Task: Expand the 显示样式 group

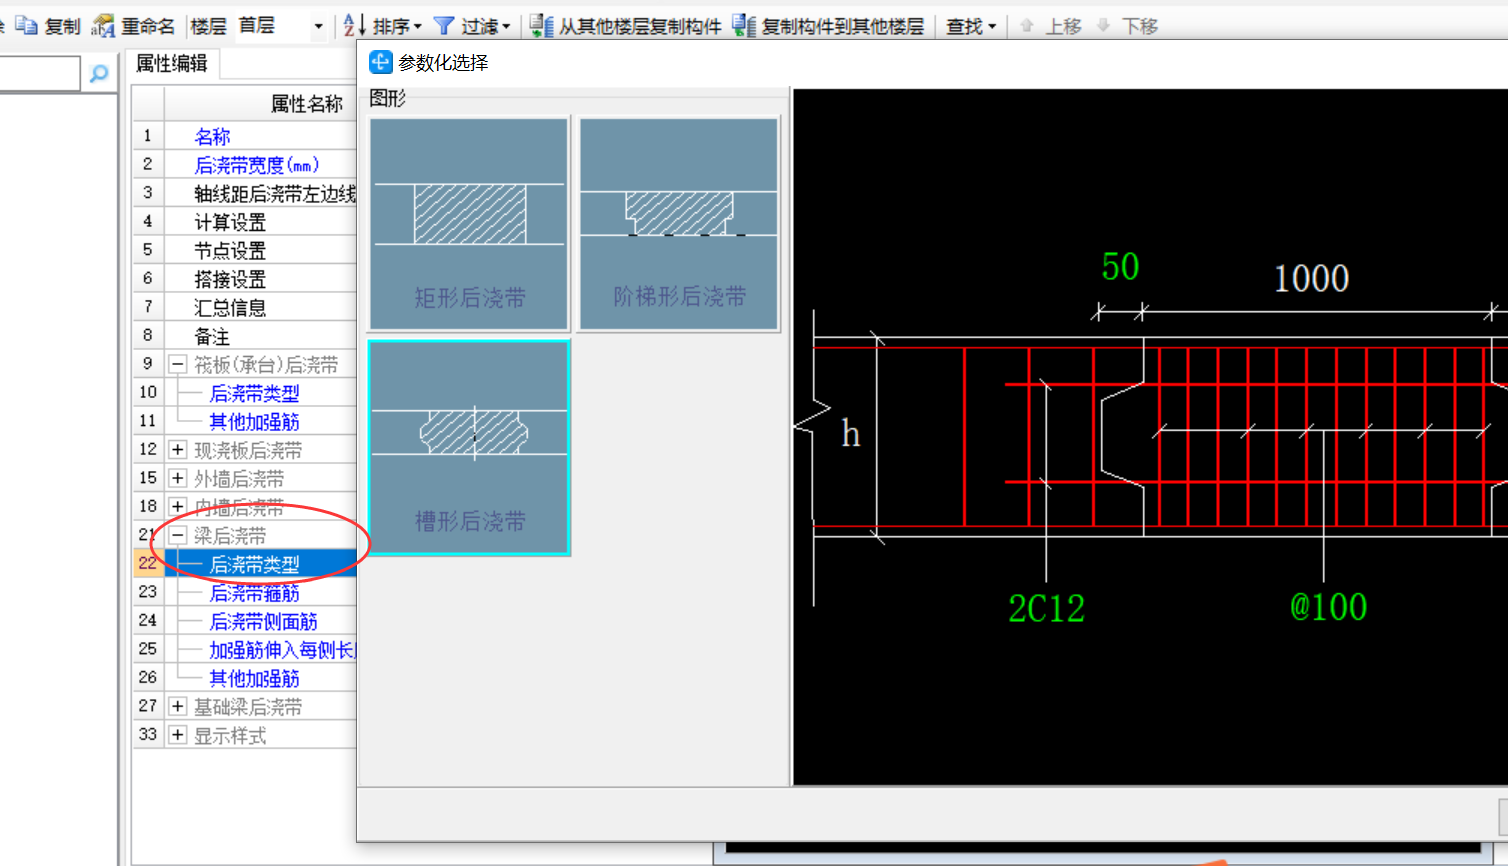Action: [x=178, y=735]
